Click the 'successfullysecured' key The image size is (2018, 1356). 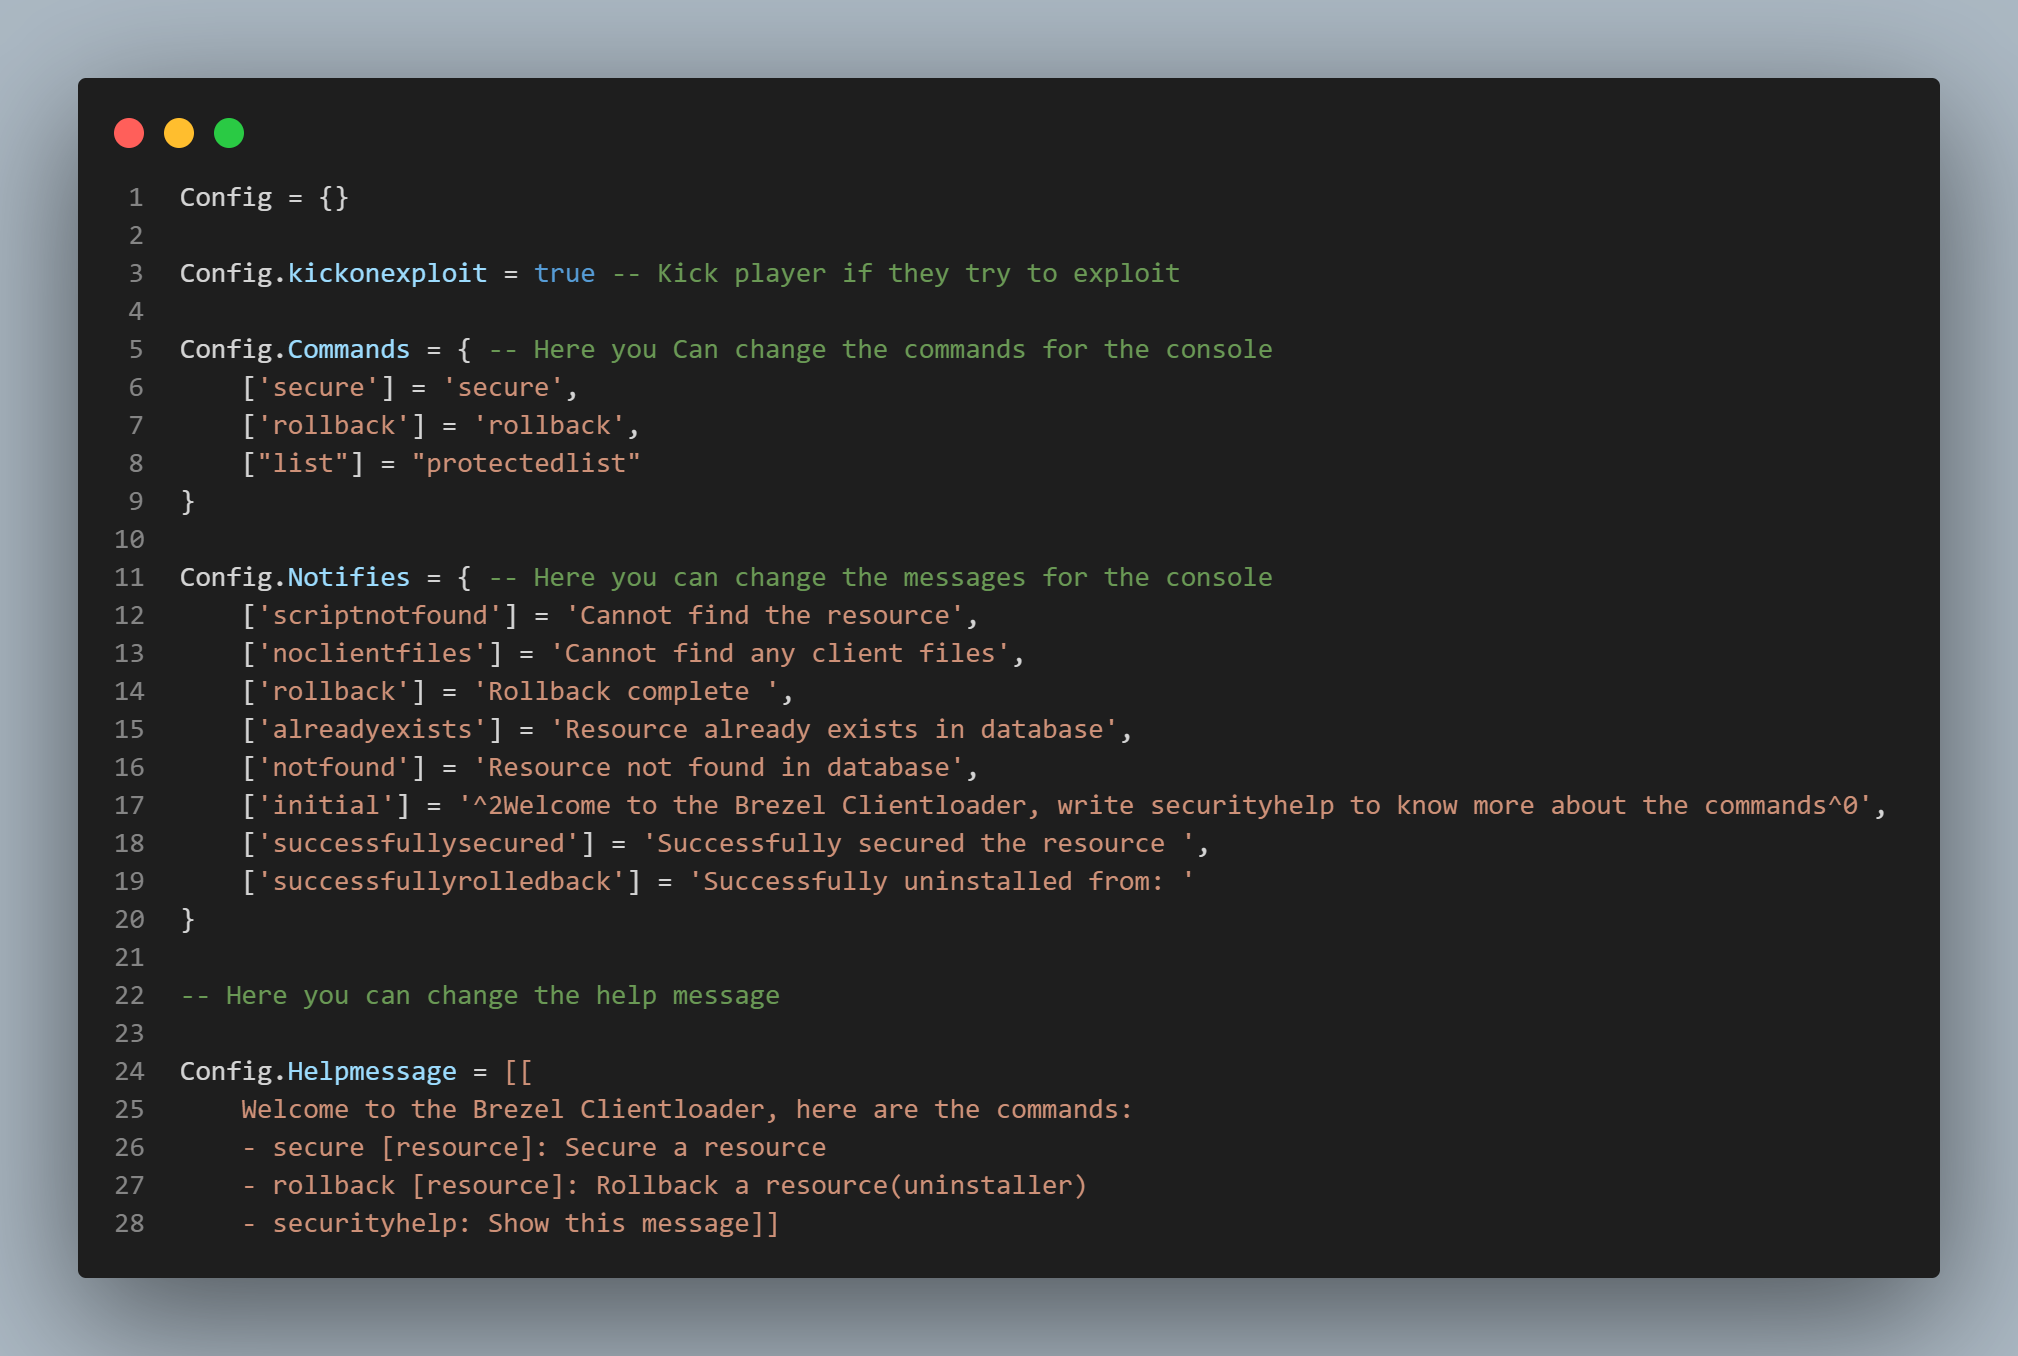click(418, 844)
